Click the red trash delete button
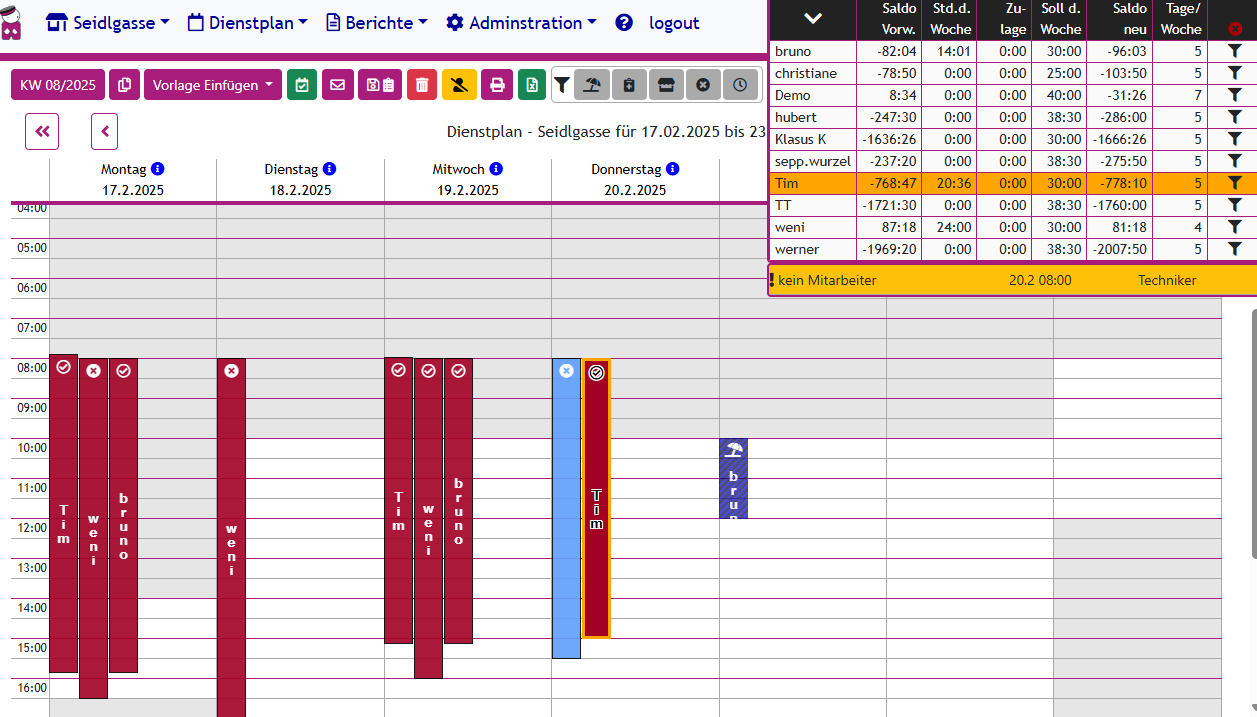The width and height of the screenshot is (1257, 717). (422, 85)
